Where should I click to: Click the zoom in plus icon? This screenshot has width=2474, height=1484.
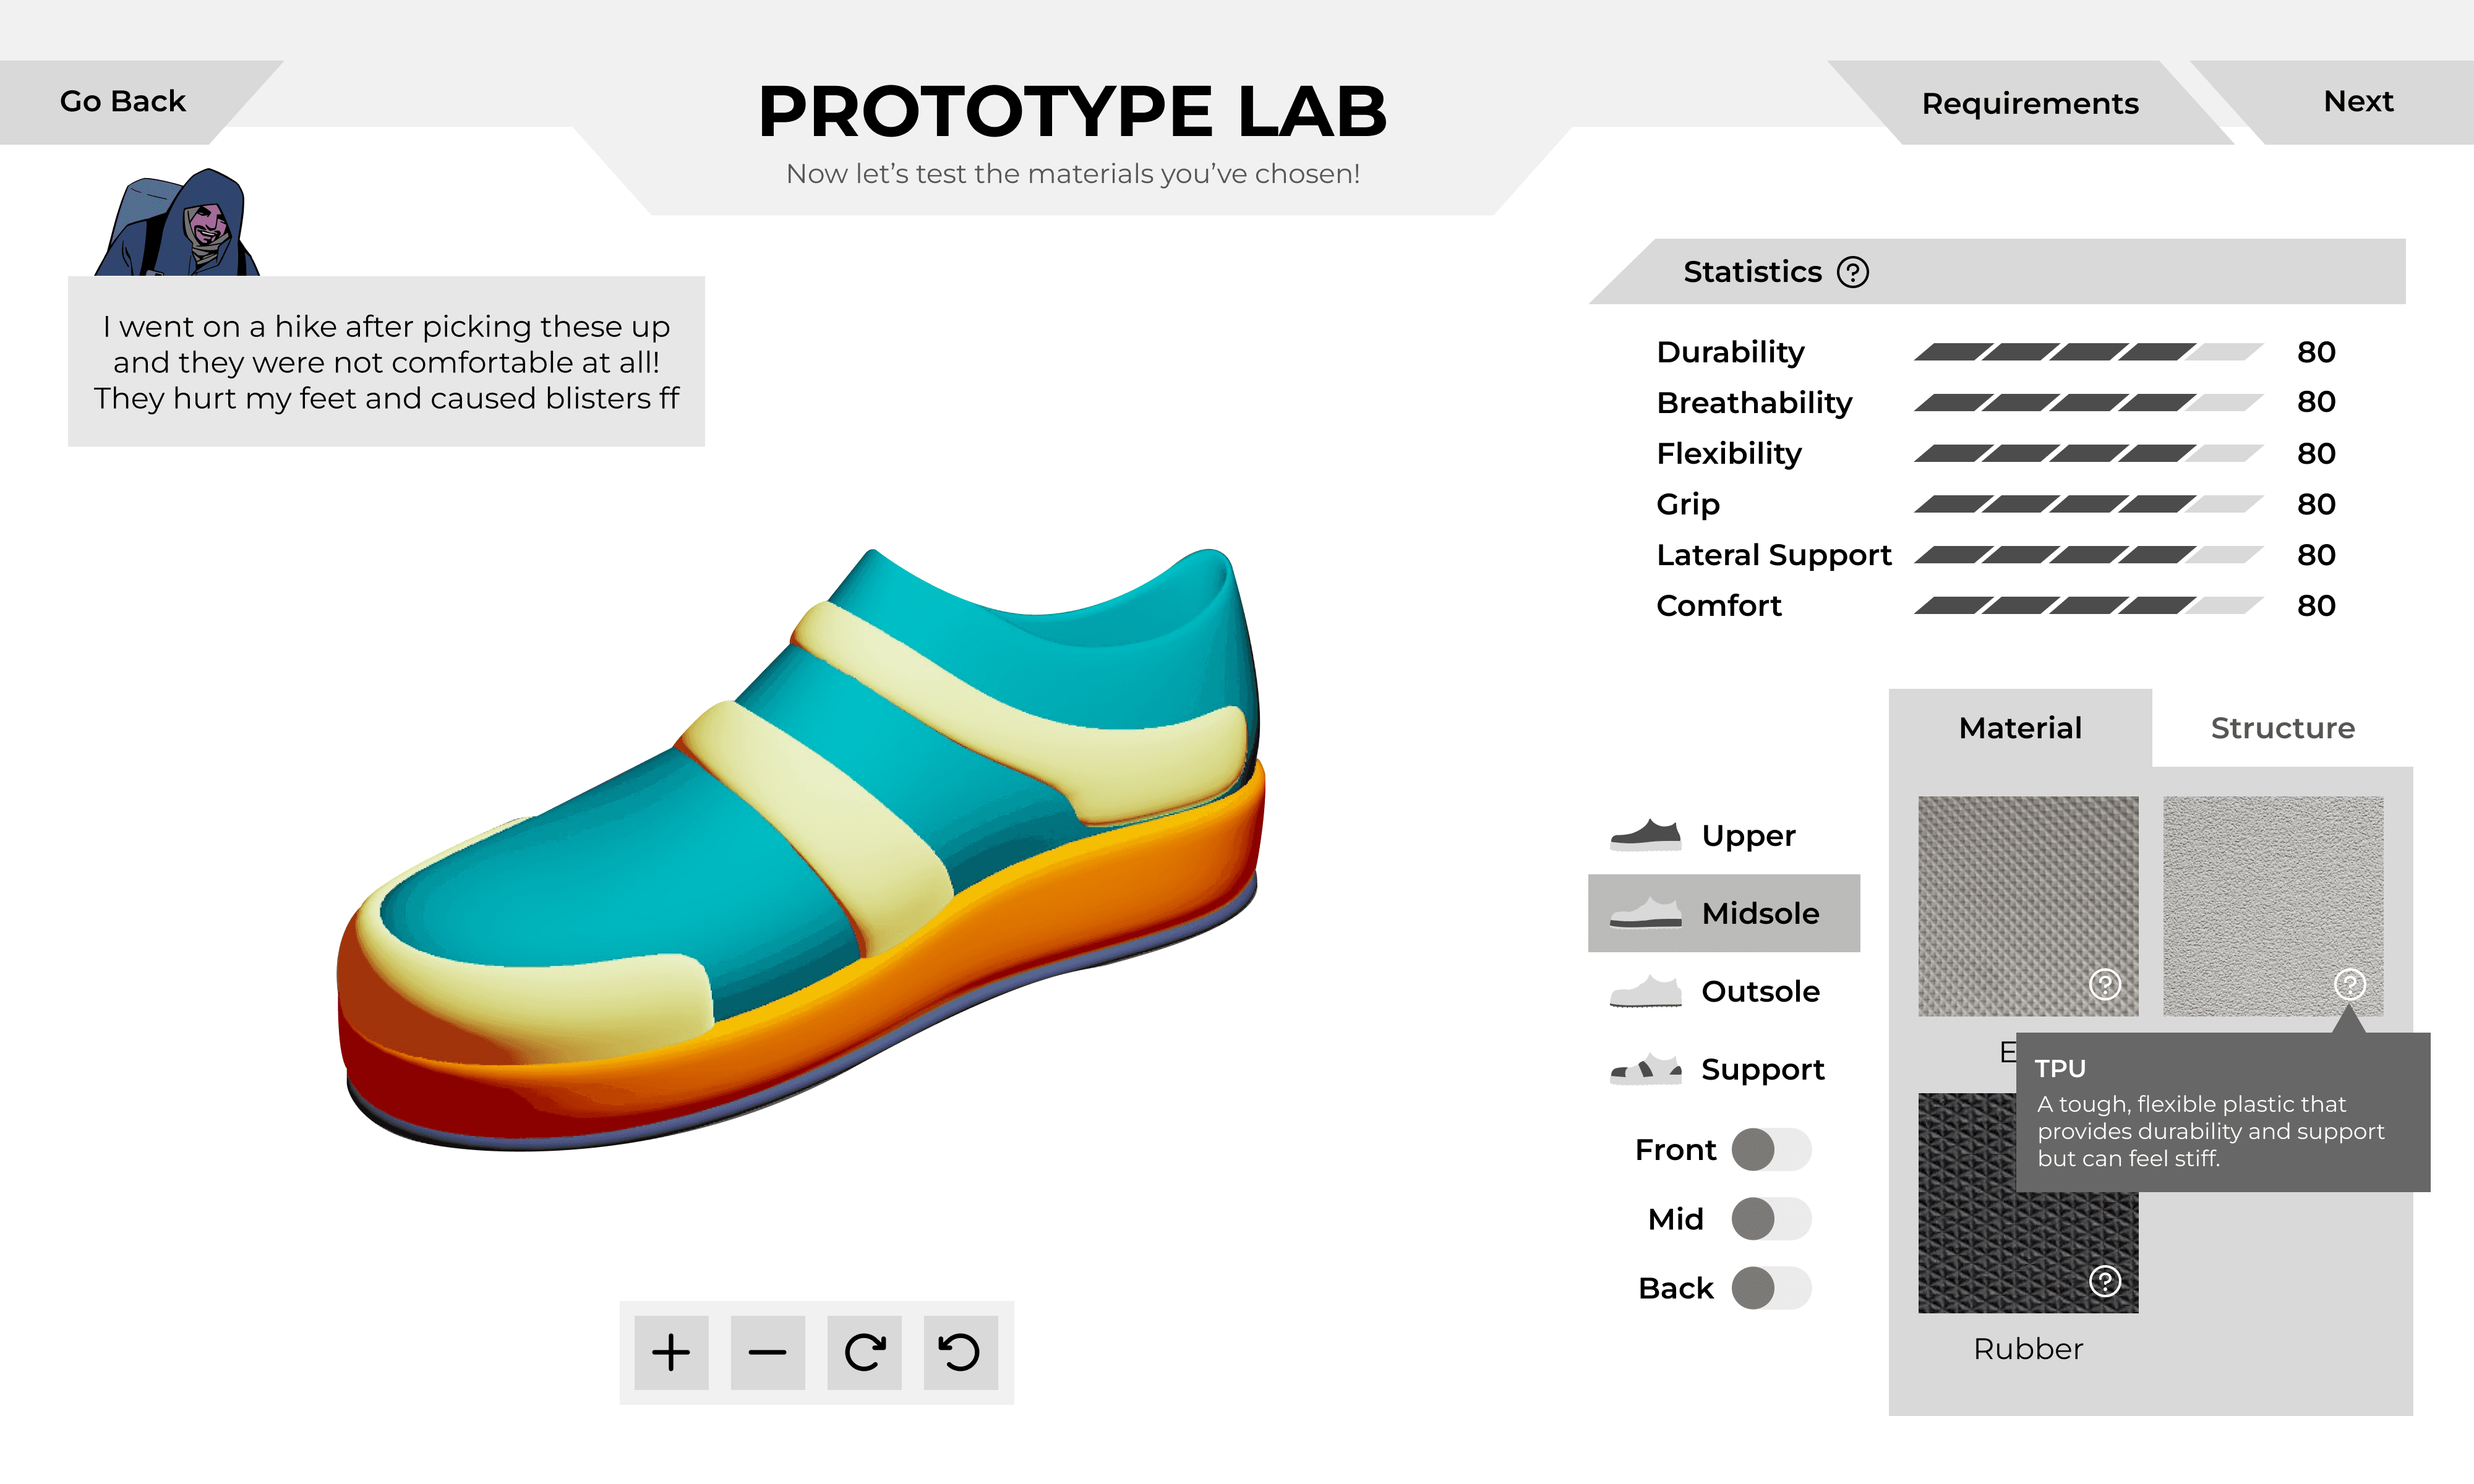(671, 1352)
